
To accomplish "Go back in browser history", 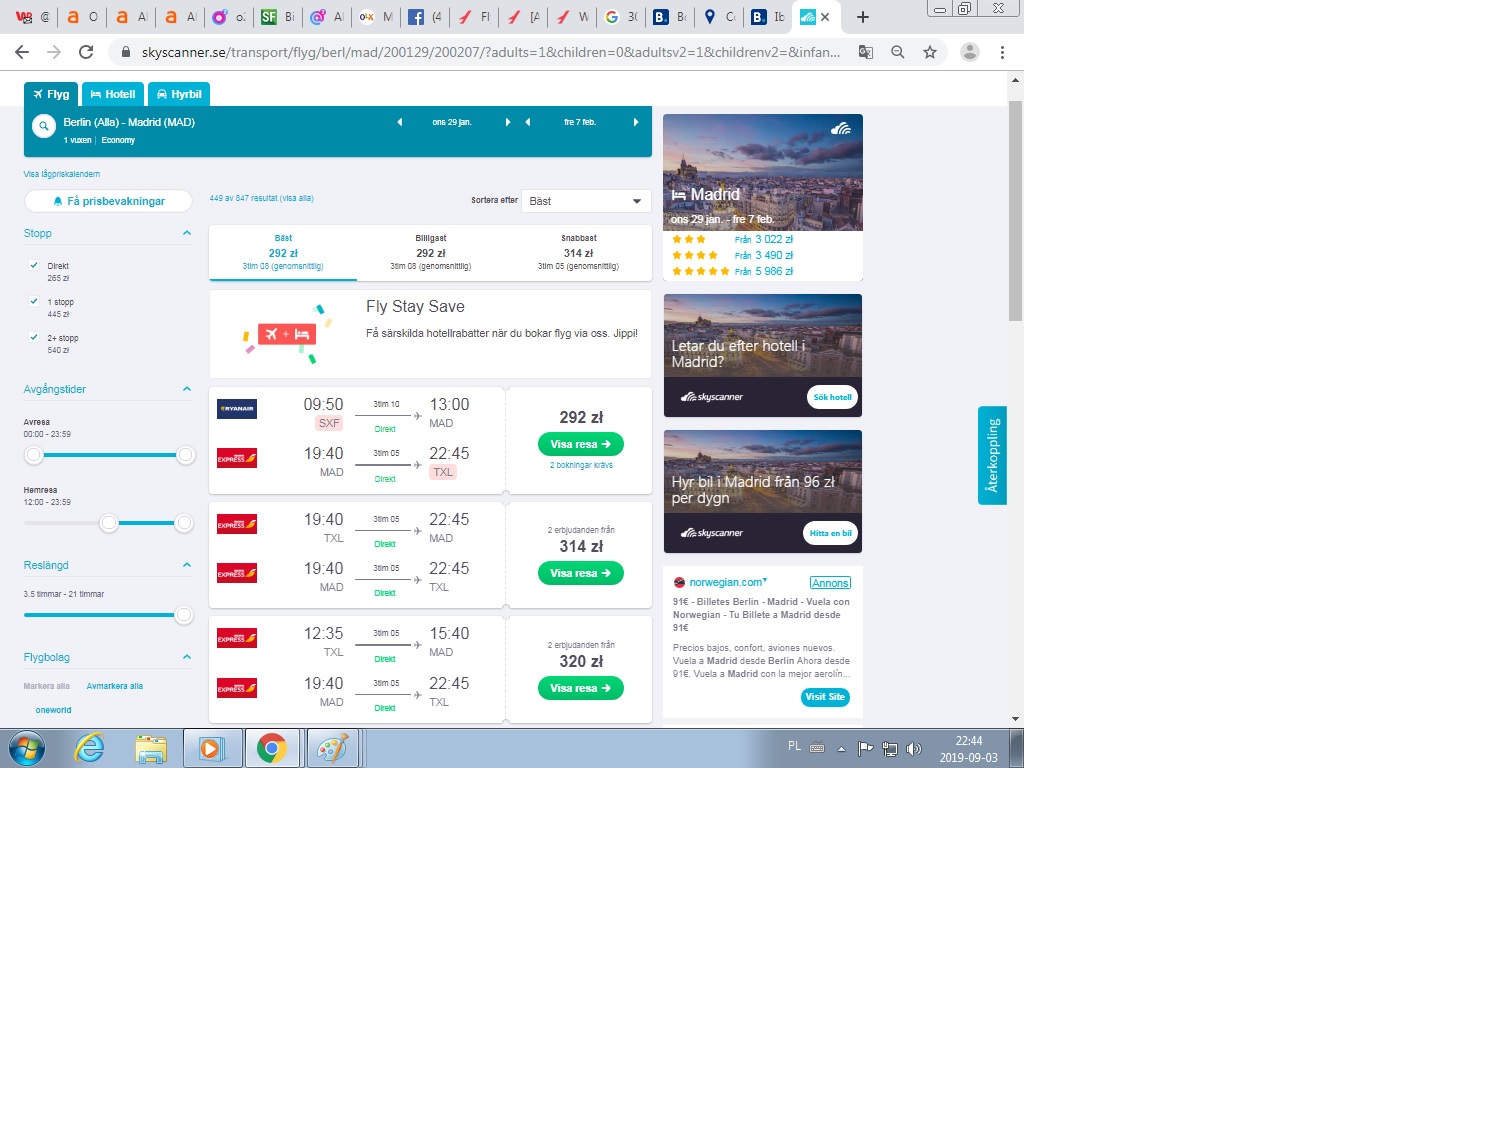I will coord(22,52).
